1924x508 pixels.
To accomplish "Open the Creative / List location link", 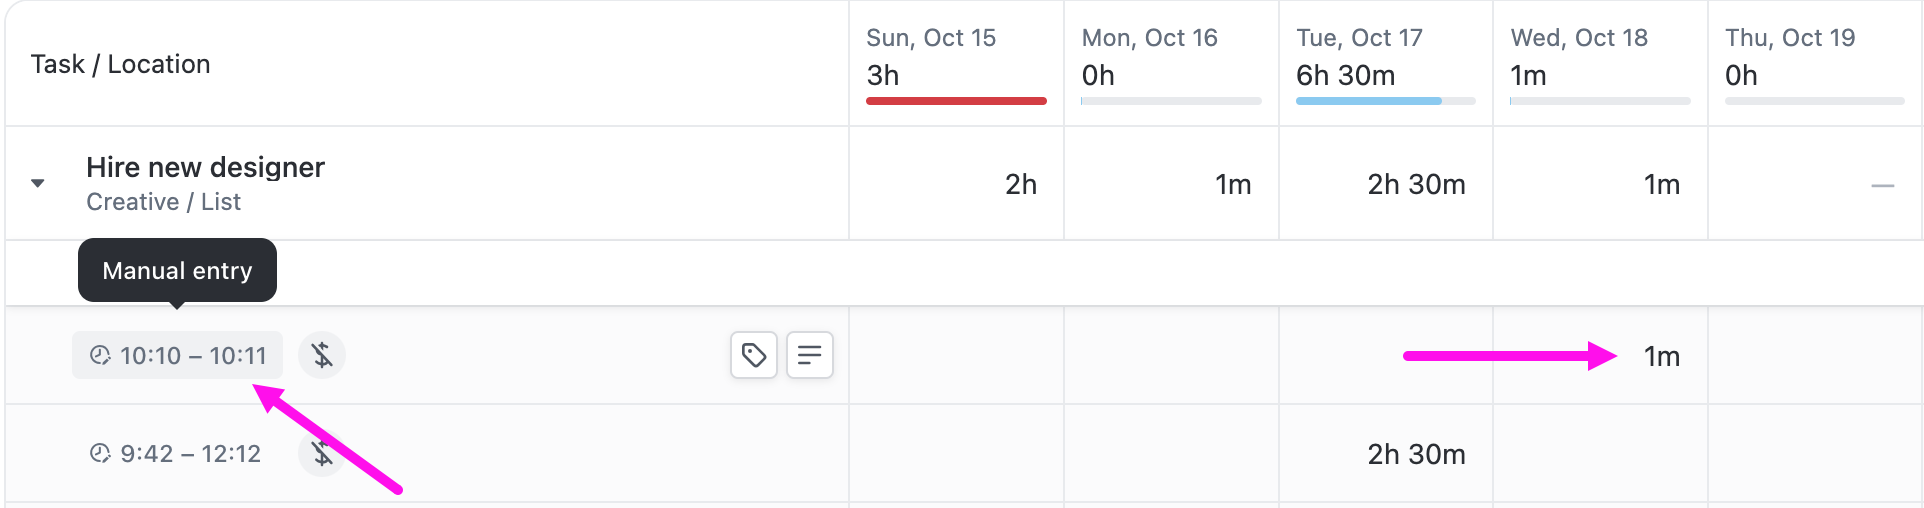I will pos(163,202).
